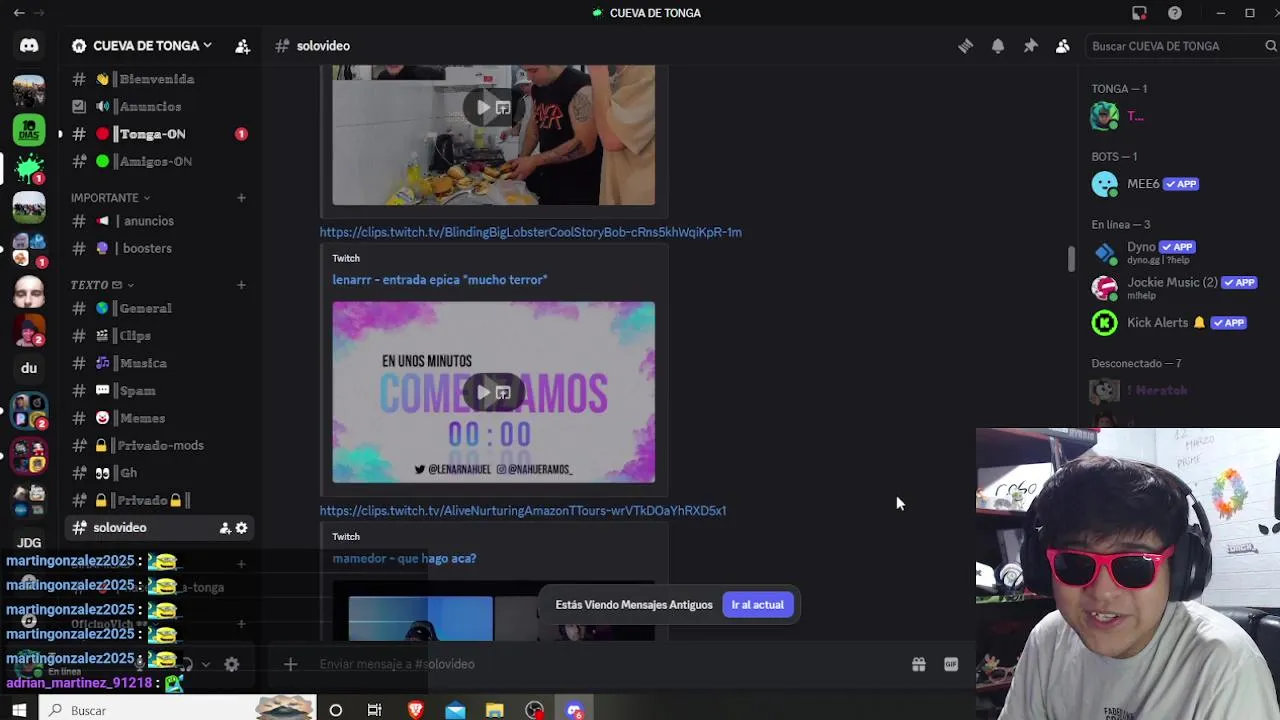This screenshot has width=1280, height=720.
Task: Open boosters channel
Action: coord(160,249)
